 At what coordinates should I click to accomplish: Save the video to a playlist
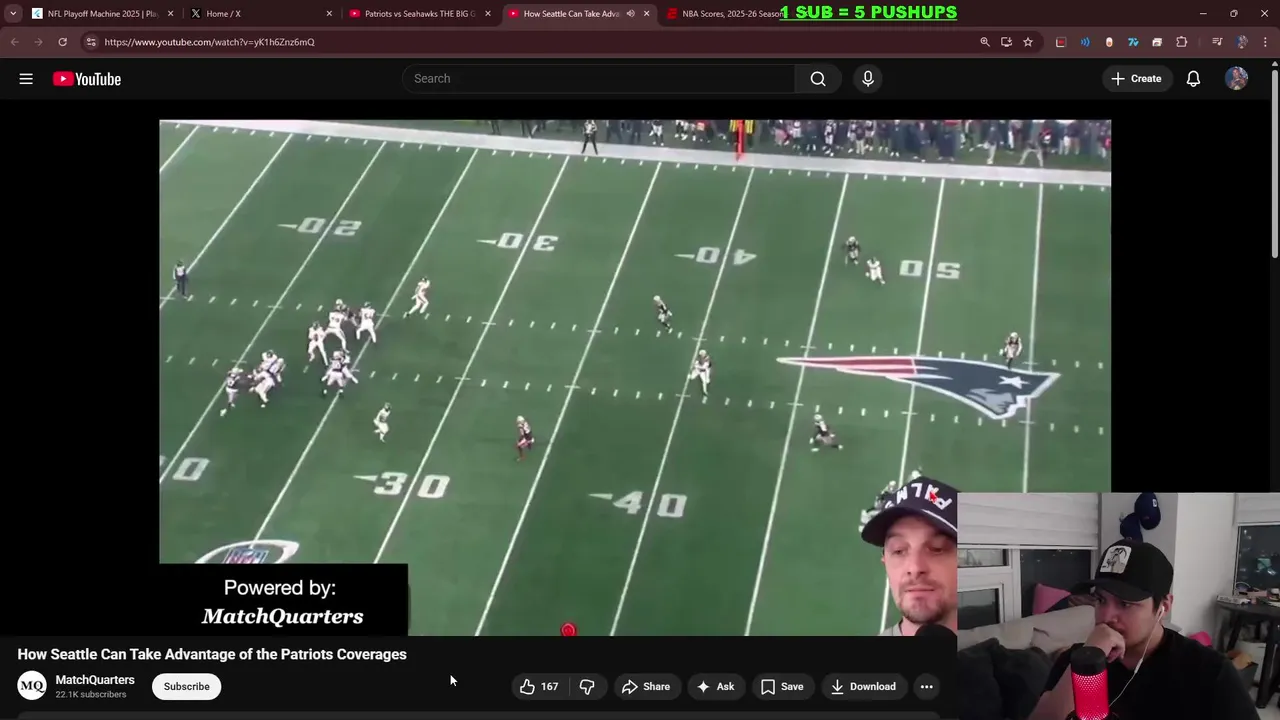click(x=782, y=686)
